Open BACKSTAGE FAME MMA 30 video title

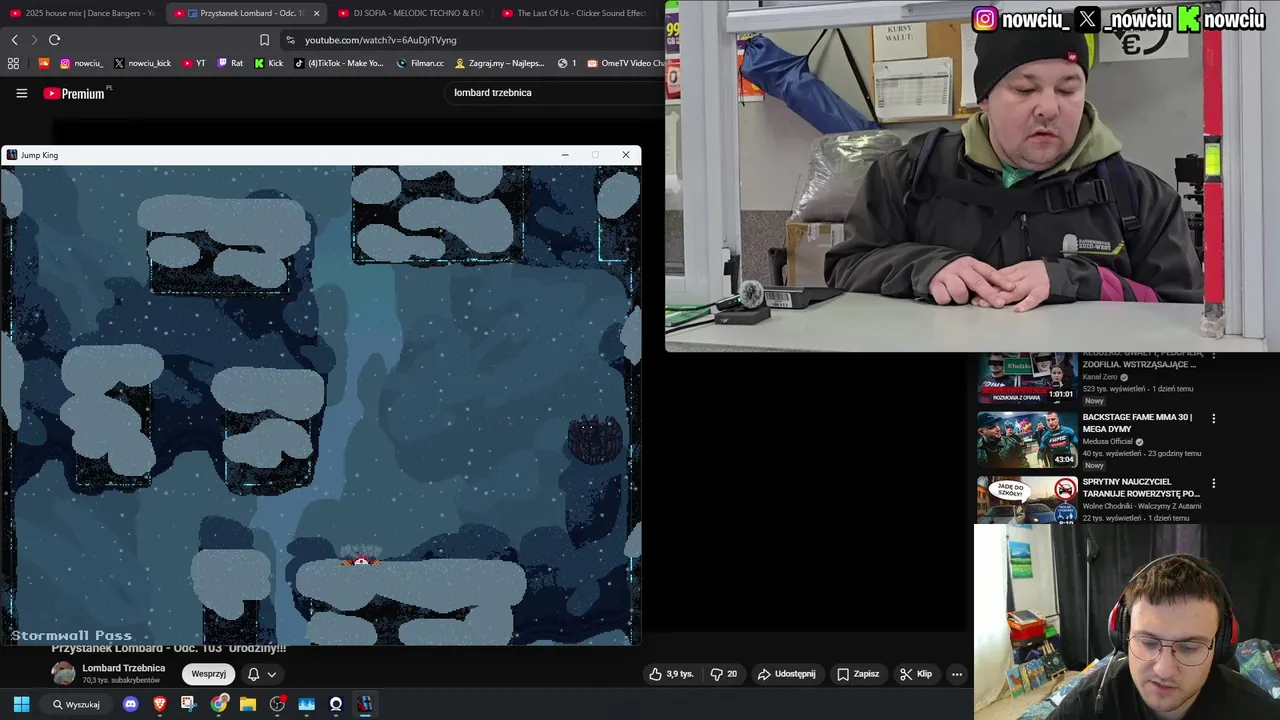pyautogui.click(x=1138, y=423)
